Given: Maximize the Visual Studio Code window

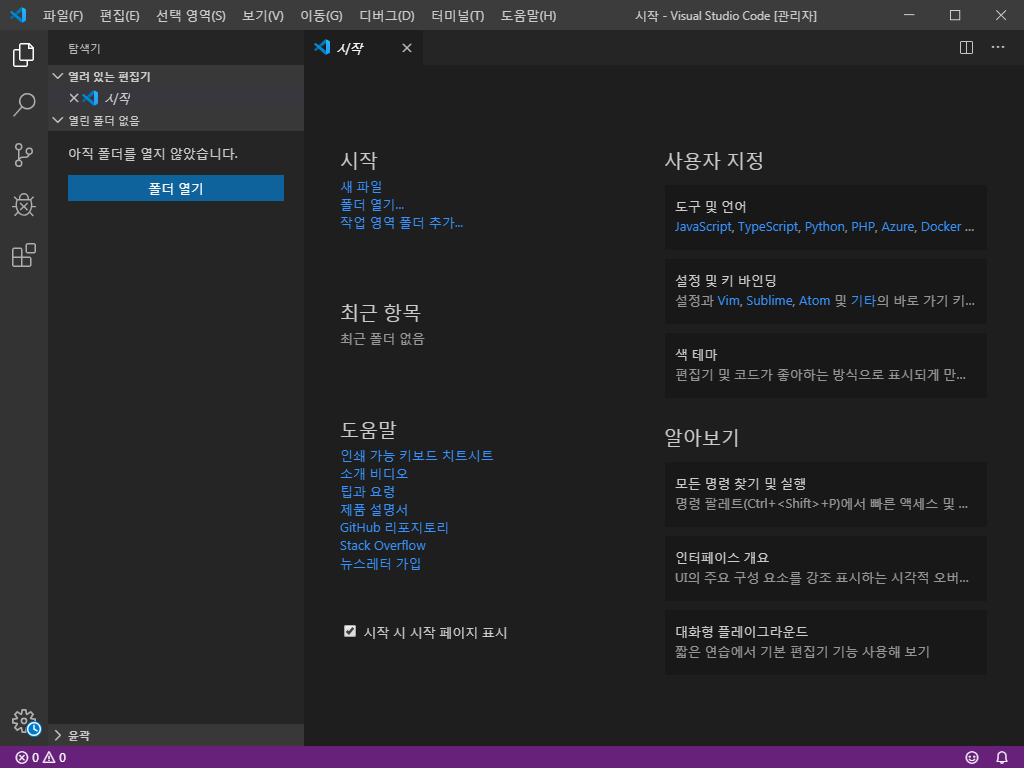Looking at the screenshot, I should point(955,15).
